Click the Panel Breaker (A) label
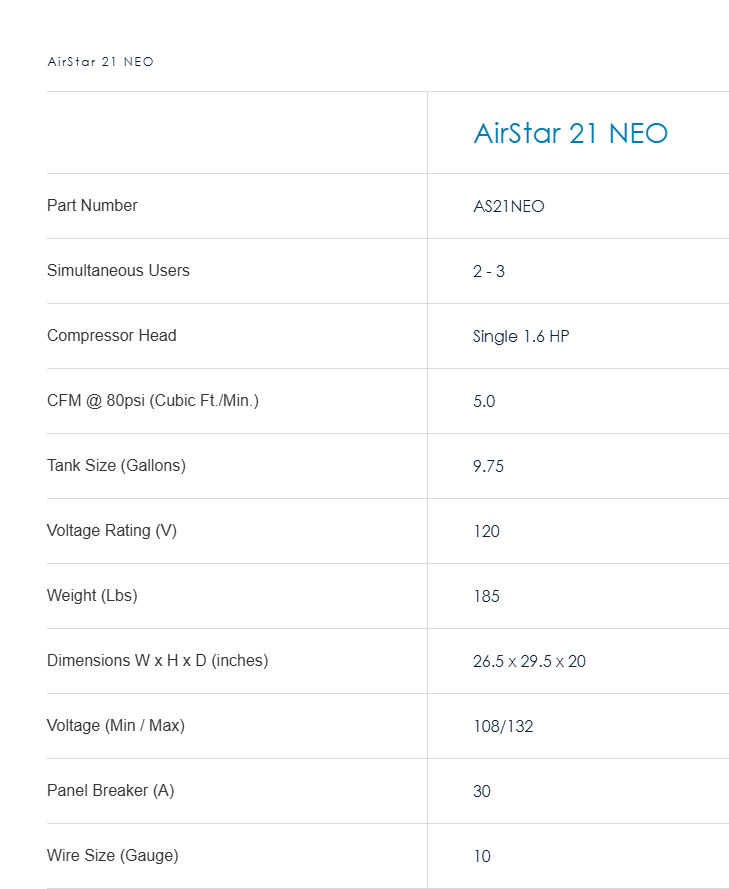The height and width of the screenshot is (889, 729). coord(110,790)
